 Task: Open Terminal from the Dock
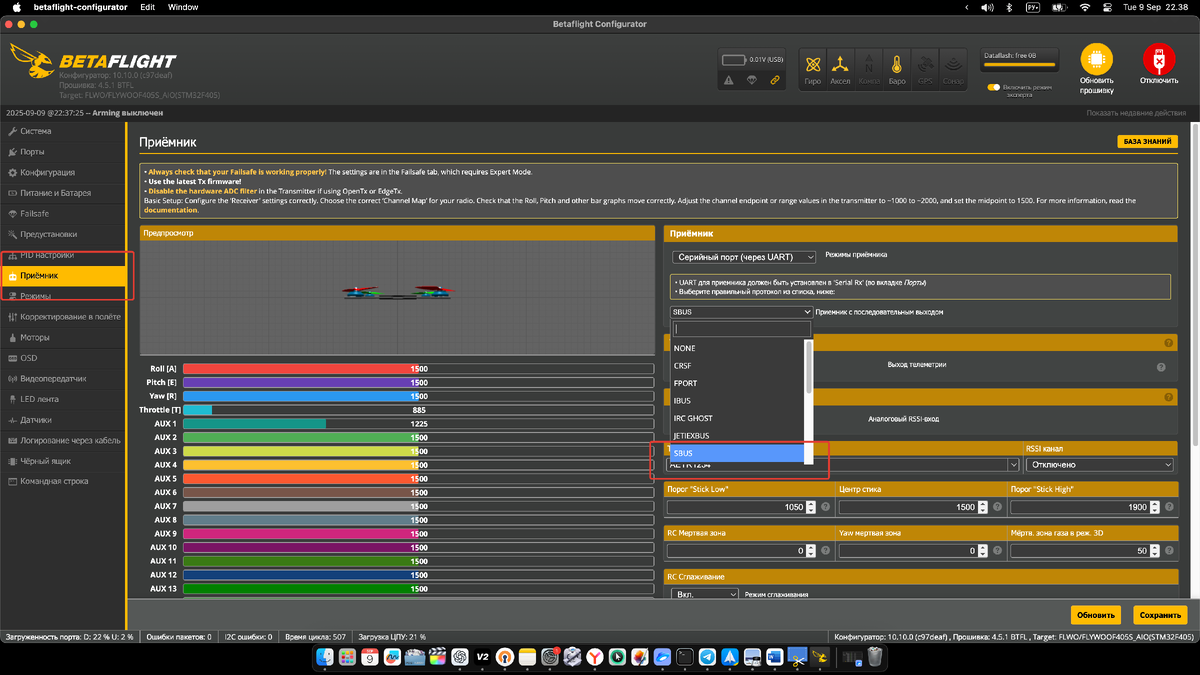pos(685,657)
